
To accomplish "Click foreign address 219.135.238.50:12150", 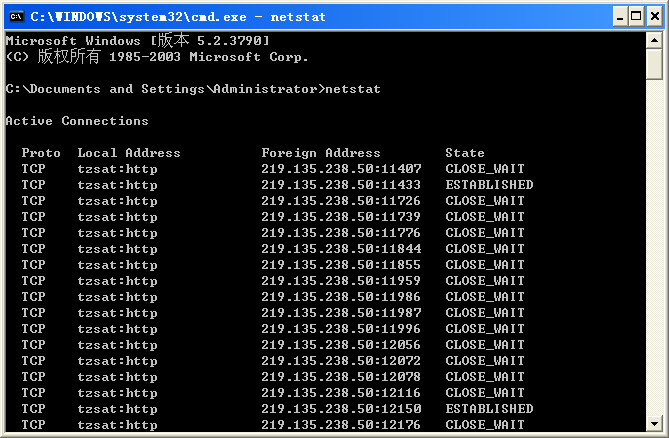I will [x=341, y=409].
